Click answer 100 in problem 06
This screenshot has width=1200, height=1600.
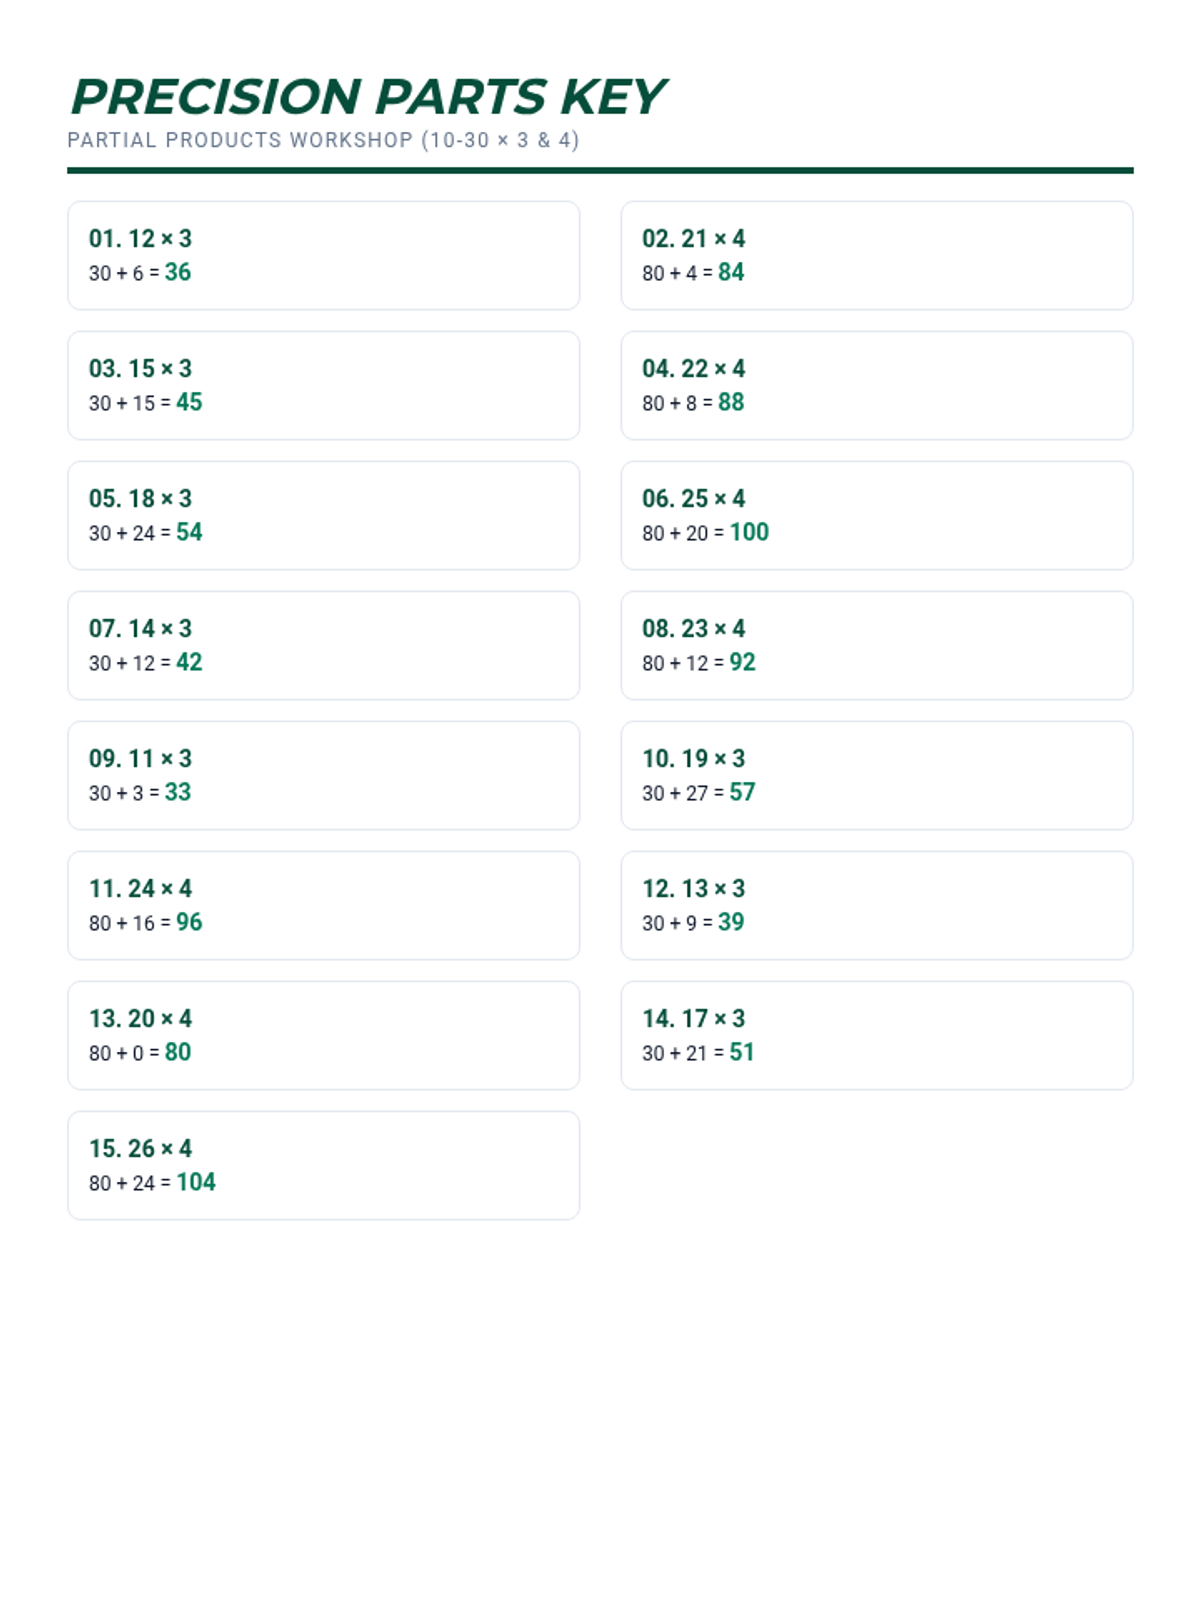pos(749,532)
